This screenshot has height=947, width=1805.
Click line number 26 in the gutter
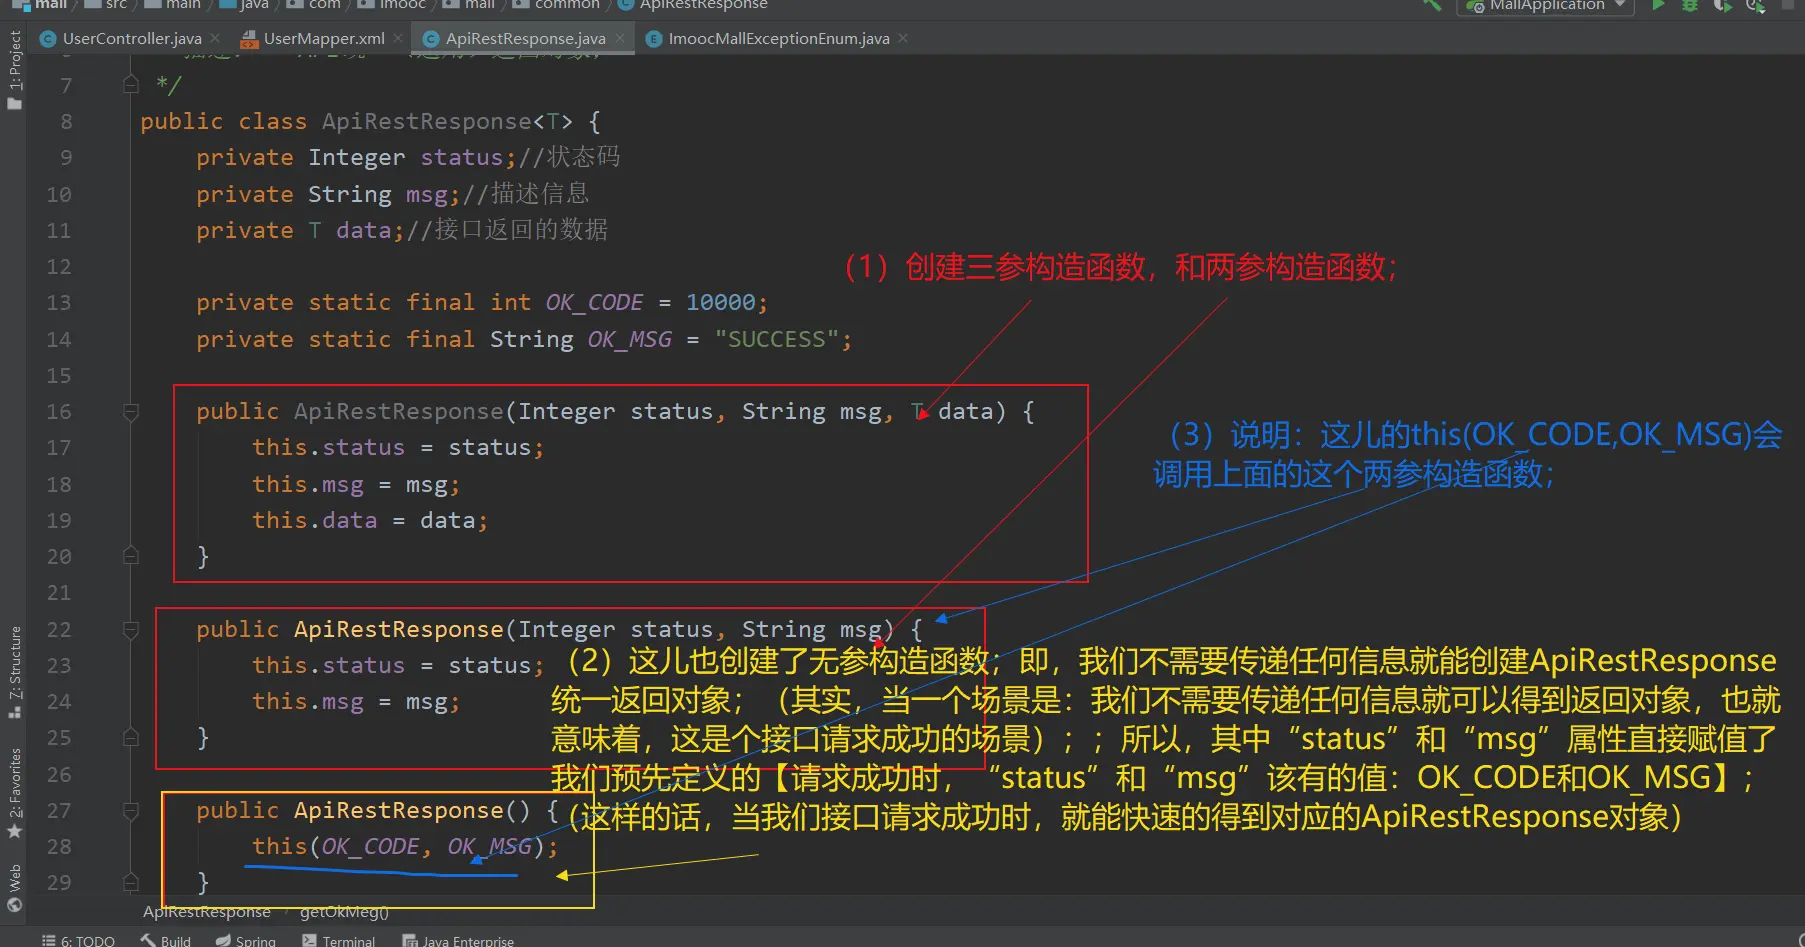tap(59, 774)
